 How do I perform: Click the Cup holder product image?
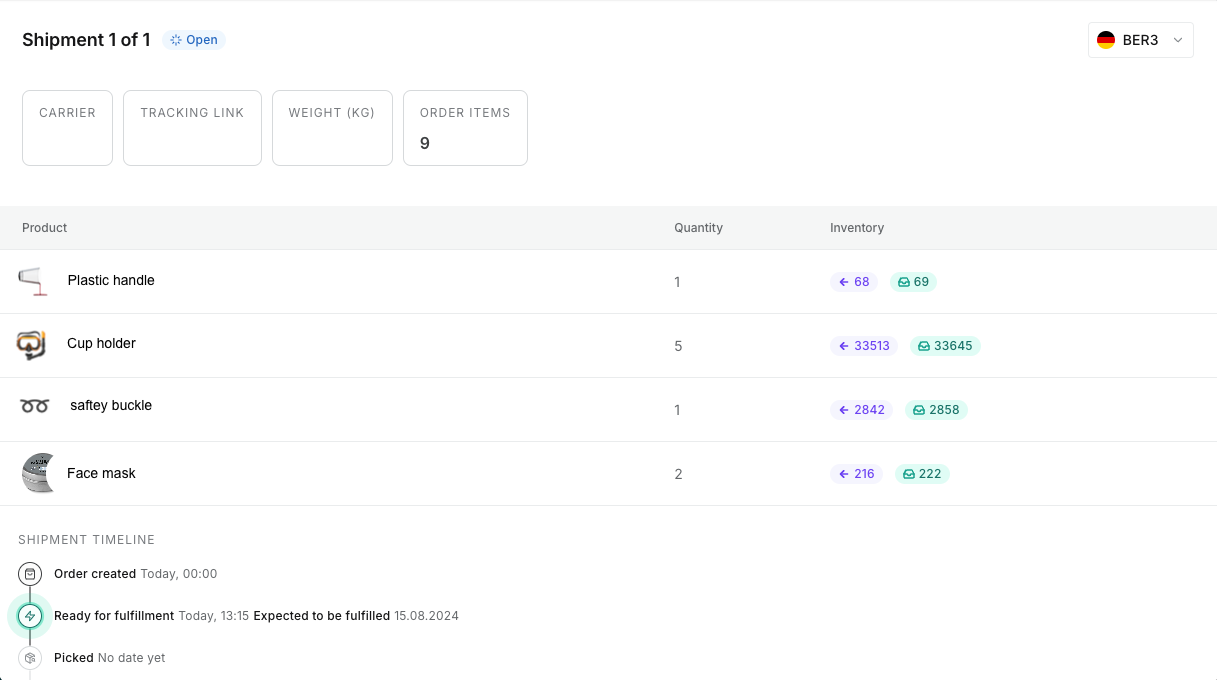tap(32, 345)
